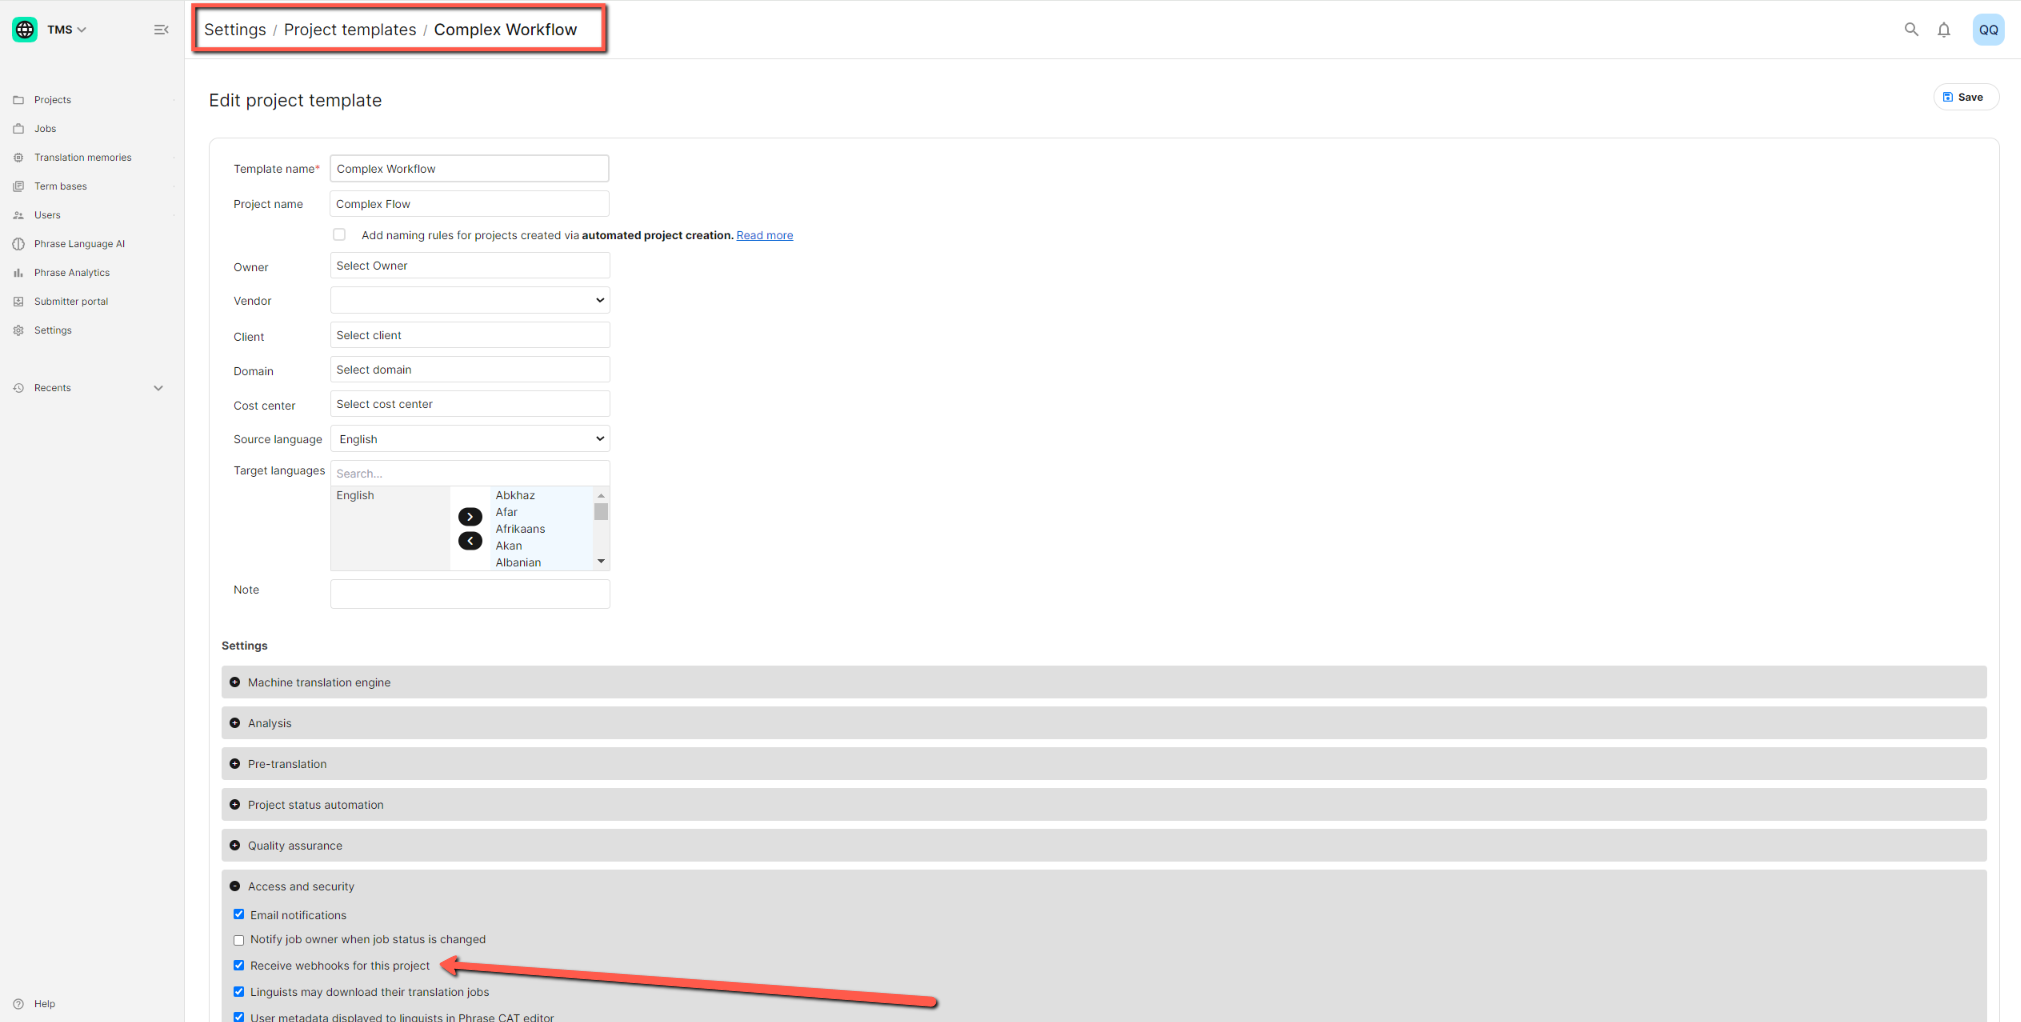Open the TMS product switcher dropdown
The image size is (2021, 1022).
tap(67, 30)
